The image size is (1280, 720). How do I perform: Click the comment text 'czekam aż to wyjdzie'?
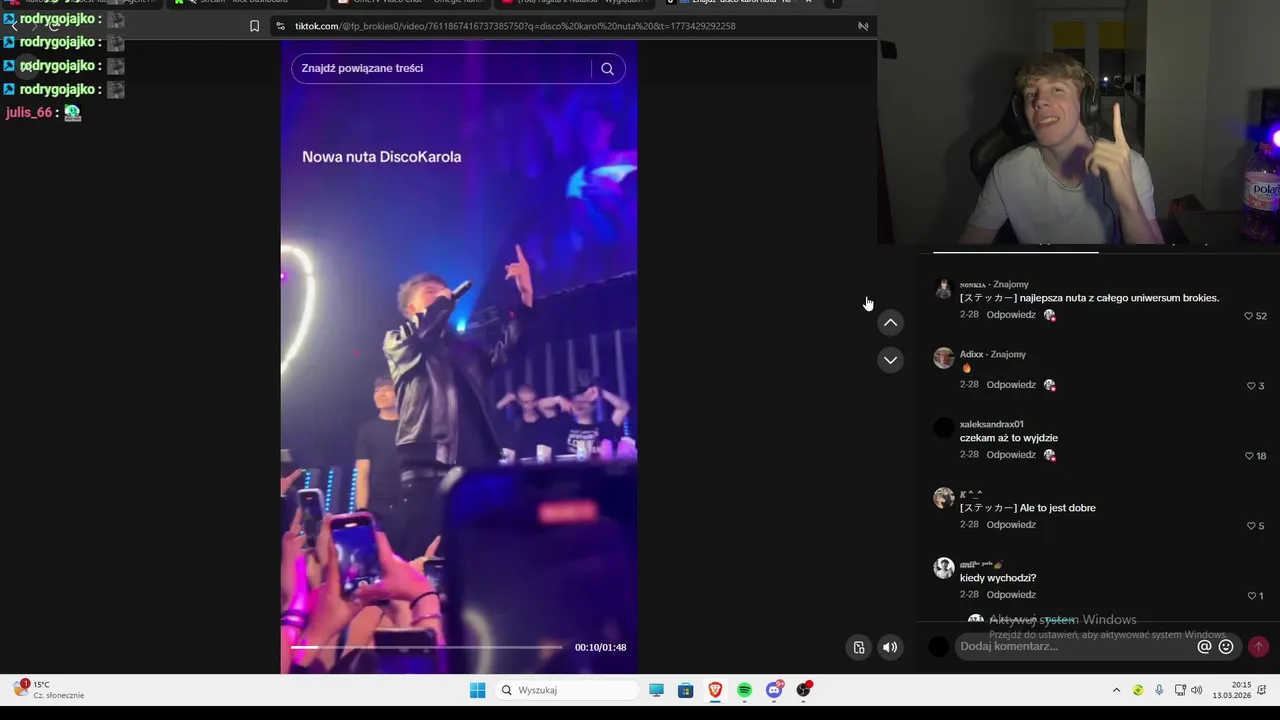point(1009,438)
